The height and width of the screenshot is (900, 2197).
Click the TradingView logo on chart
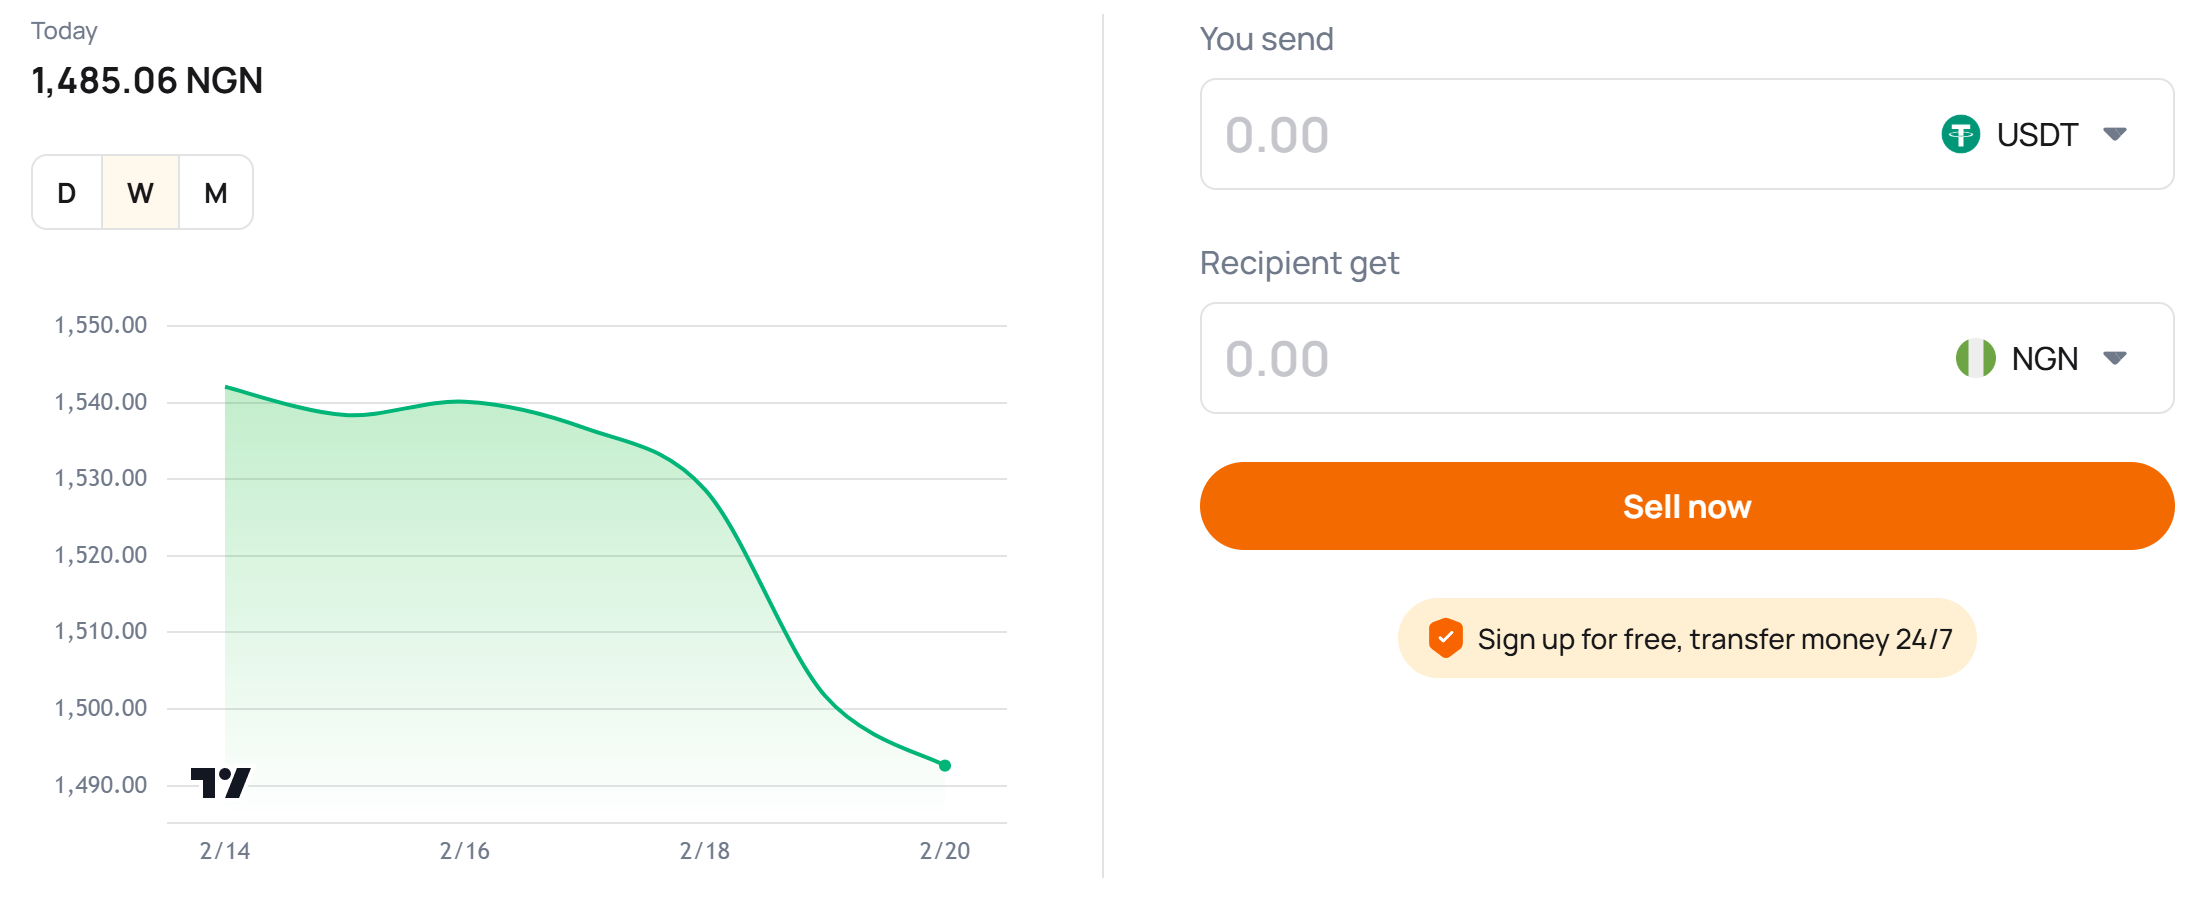click(220, 782)
